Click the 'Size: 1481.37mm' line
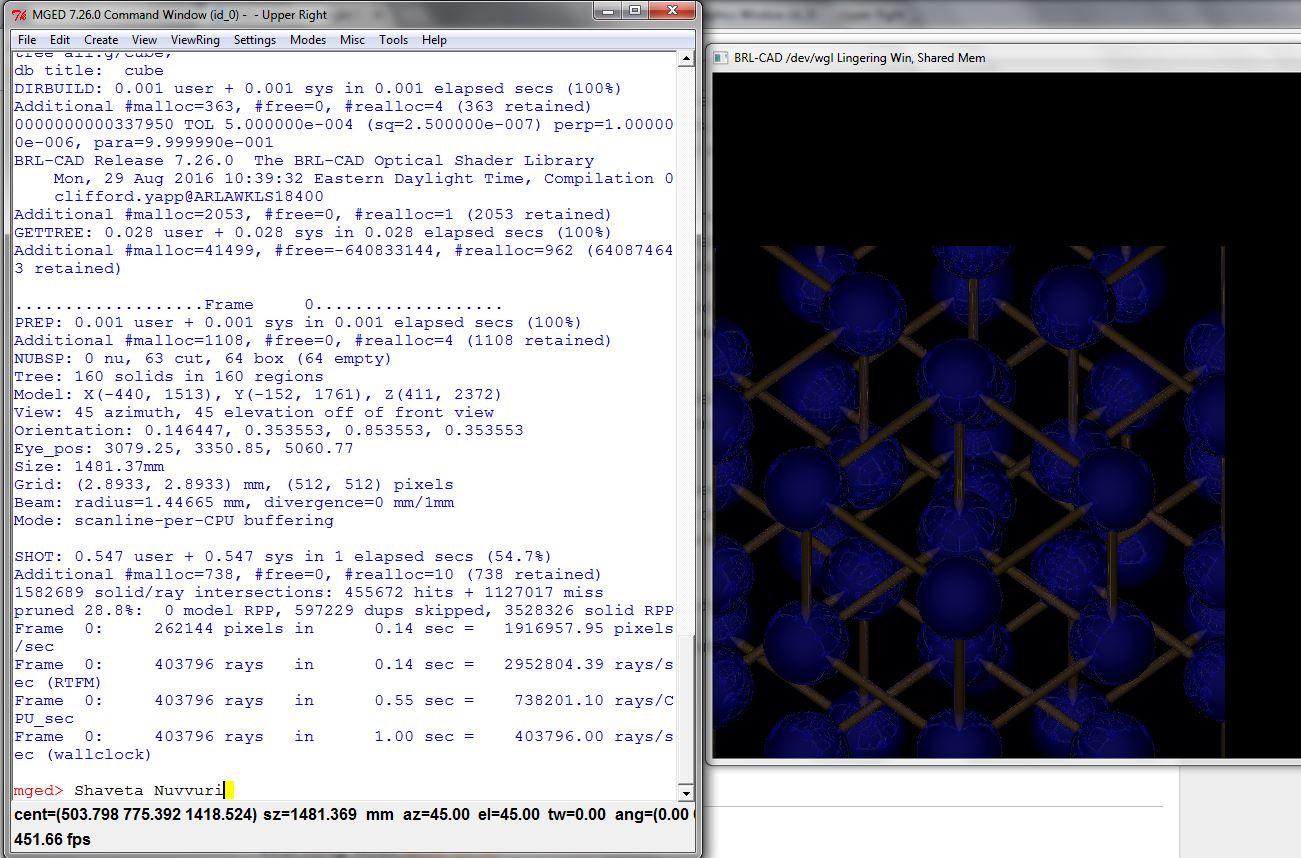Viewport: 1301px width, 858px height. (89, 467)
